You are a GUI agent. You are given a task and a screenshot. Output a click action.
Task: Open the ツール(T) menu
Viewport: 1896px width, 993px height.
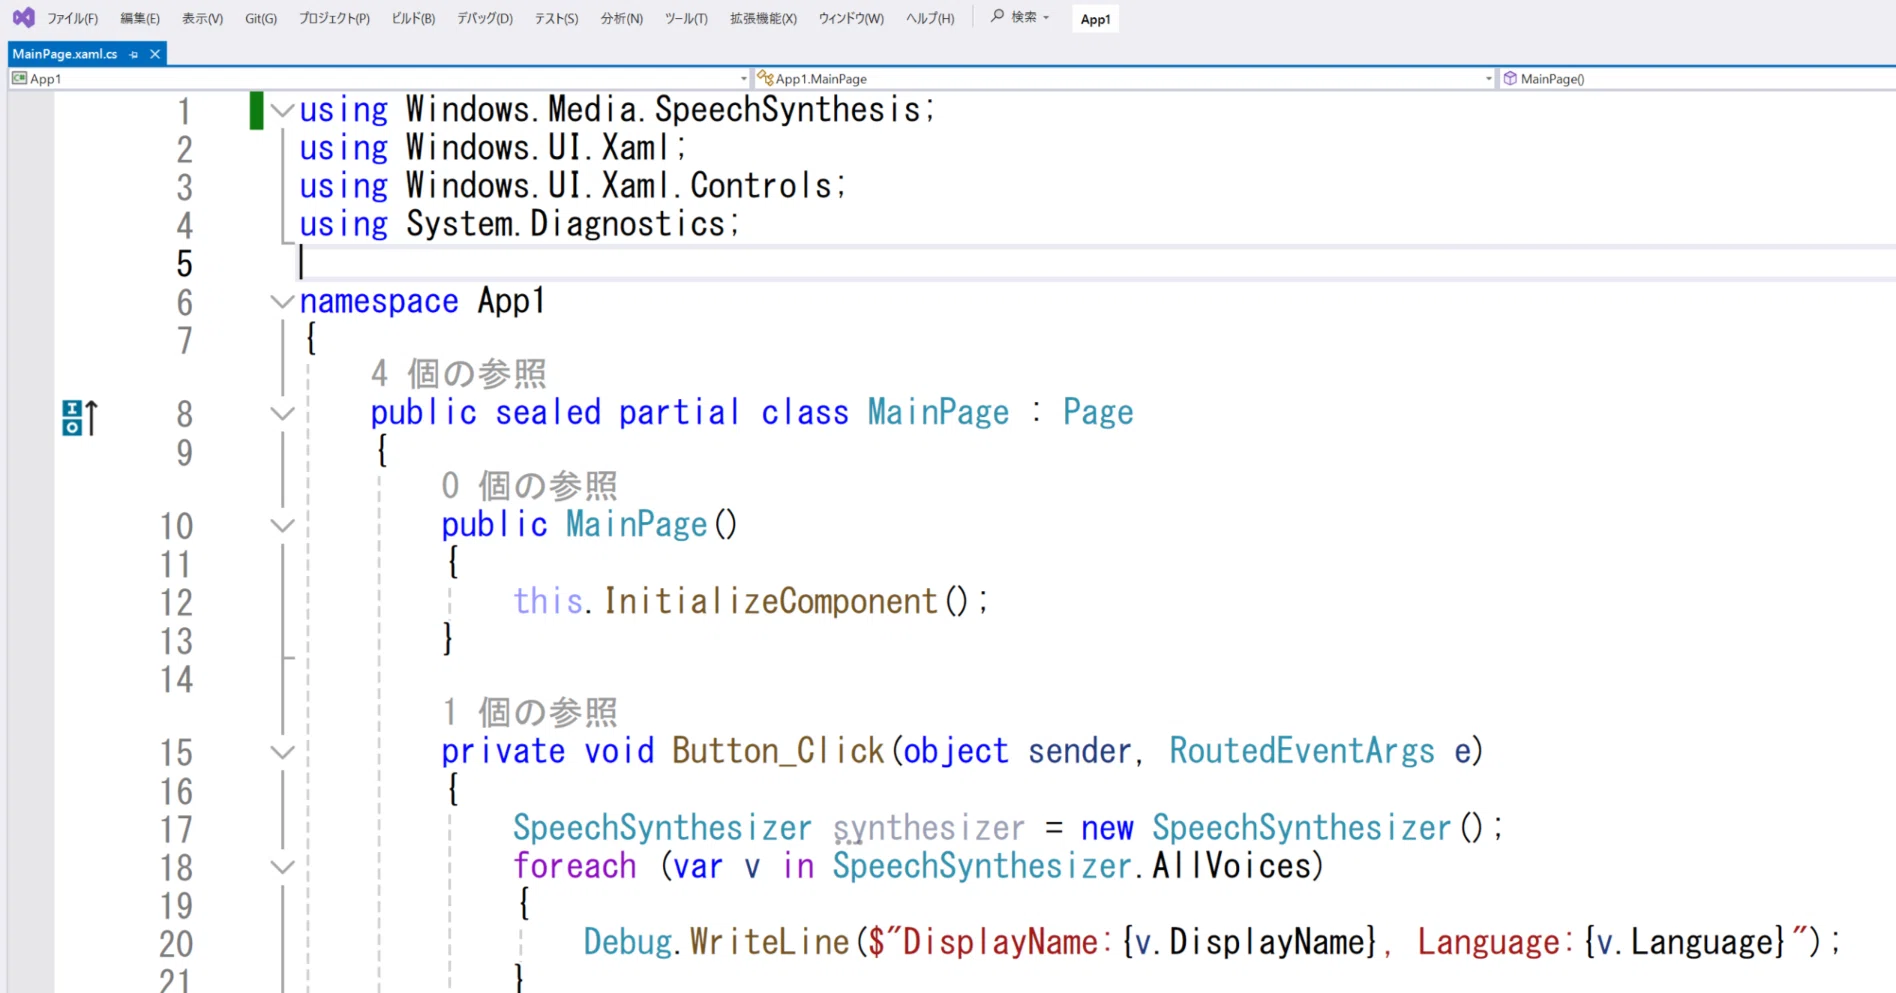coord(686,18)
